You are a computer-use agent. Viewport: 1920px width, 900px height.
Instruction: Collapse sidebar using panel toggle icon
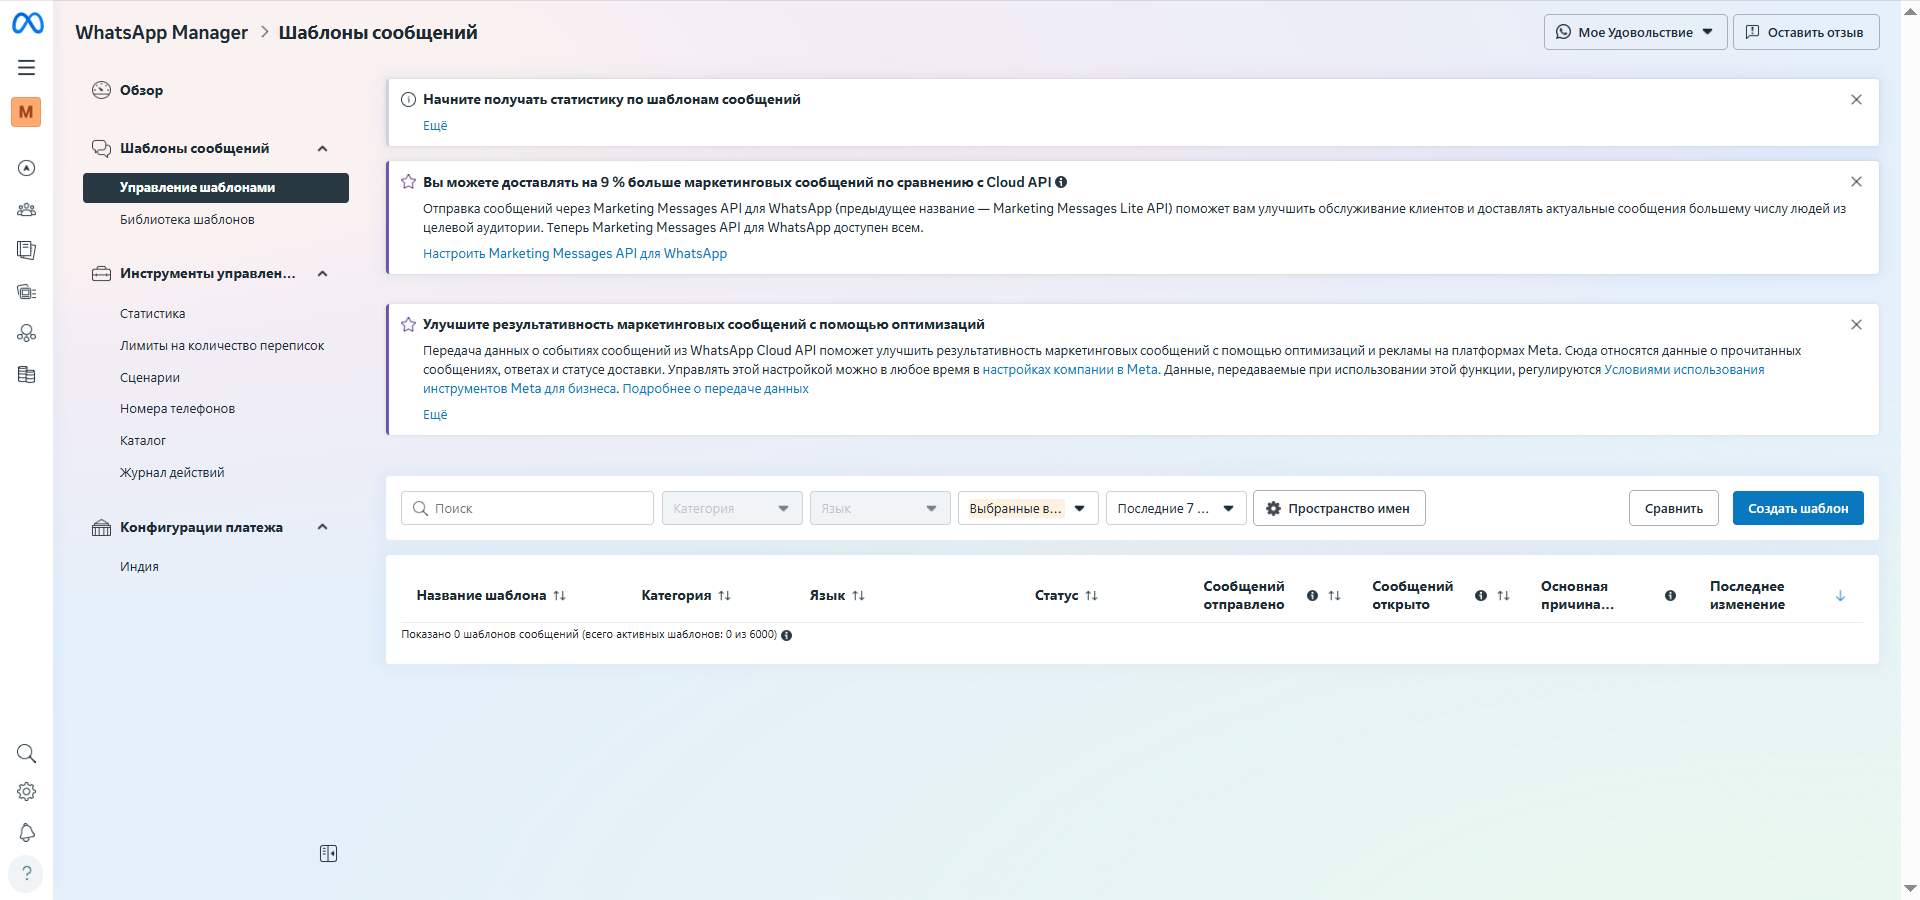(x=328, y=854)
